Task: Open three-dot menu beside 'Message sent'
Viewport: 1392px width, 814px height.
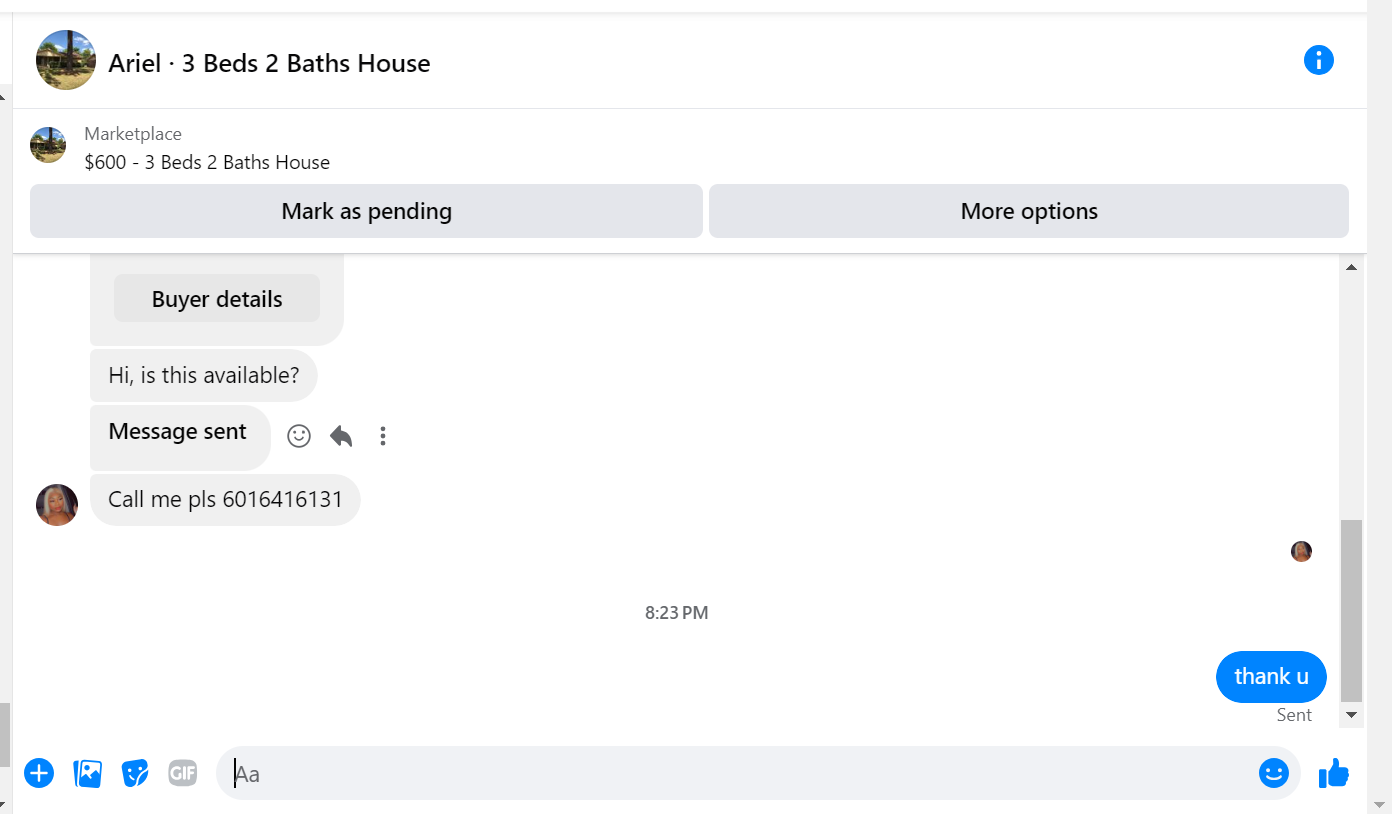Action: point(383,436)
